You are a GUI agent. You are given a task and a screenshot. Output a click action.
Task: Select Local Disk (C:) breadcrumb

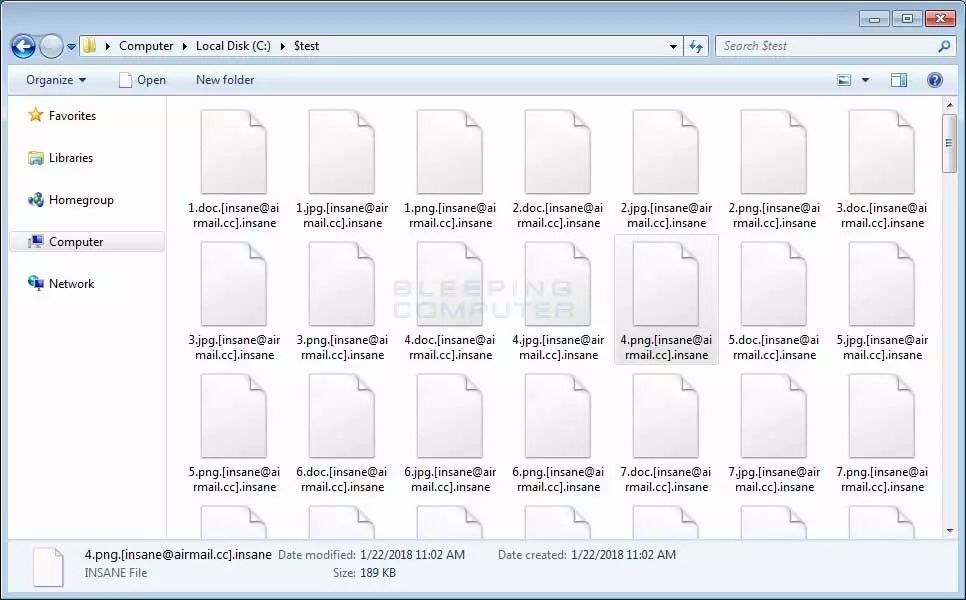[x=233, y=46]
